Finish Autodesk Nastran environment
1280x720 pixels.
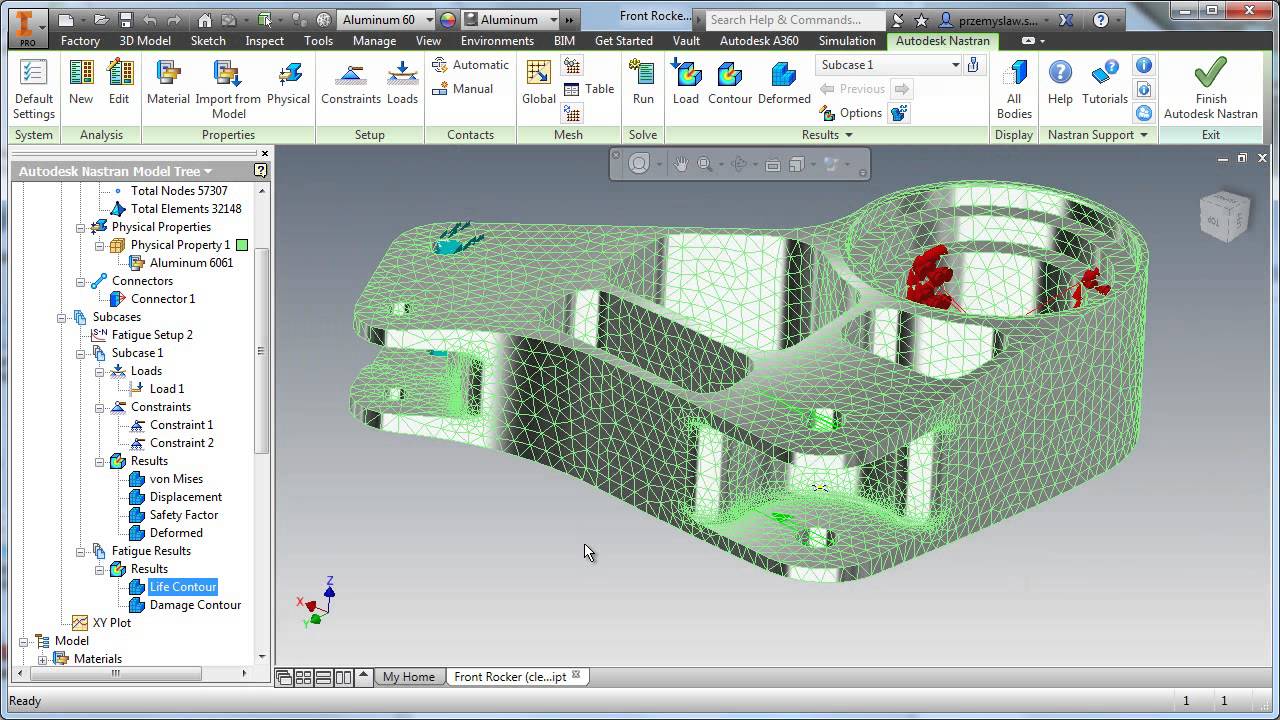1211,88
